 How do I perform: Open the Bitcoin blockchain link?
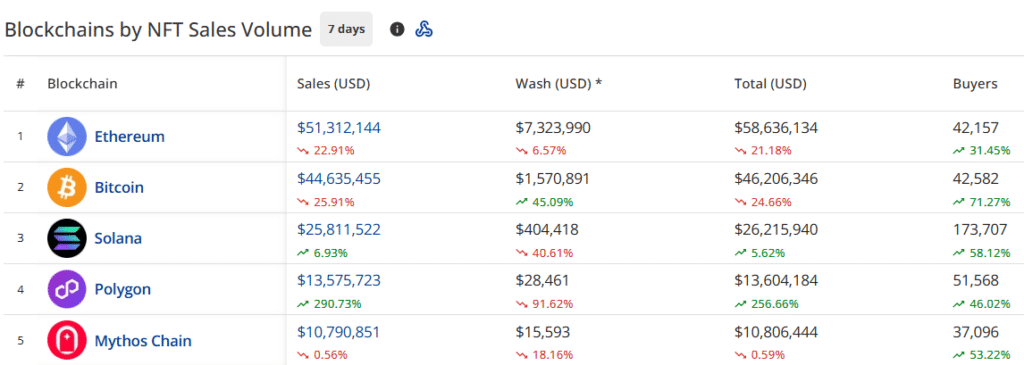point(119,188)
